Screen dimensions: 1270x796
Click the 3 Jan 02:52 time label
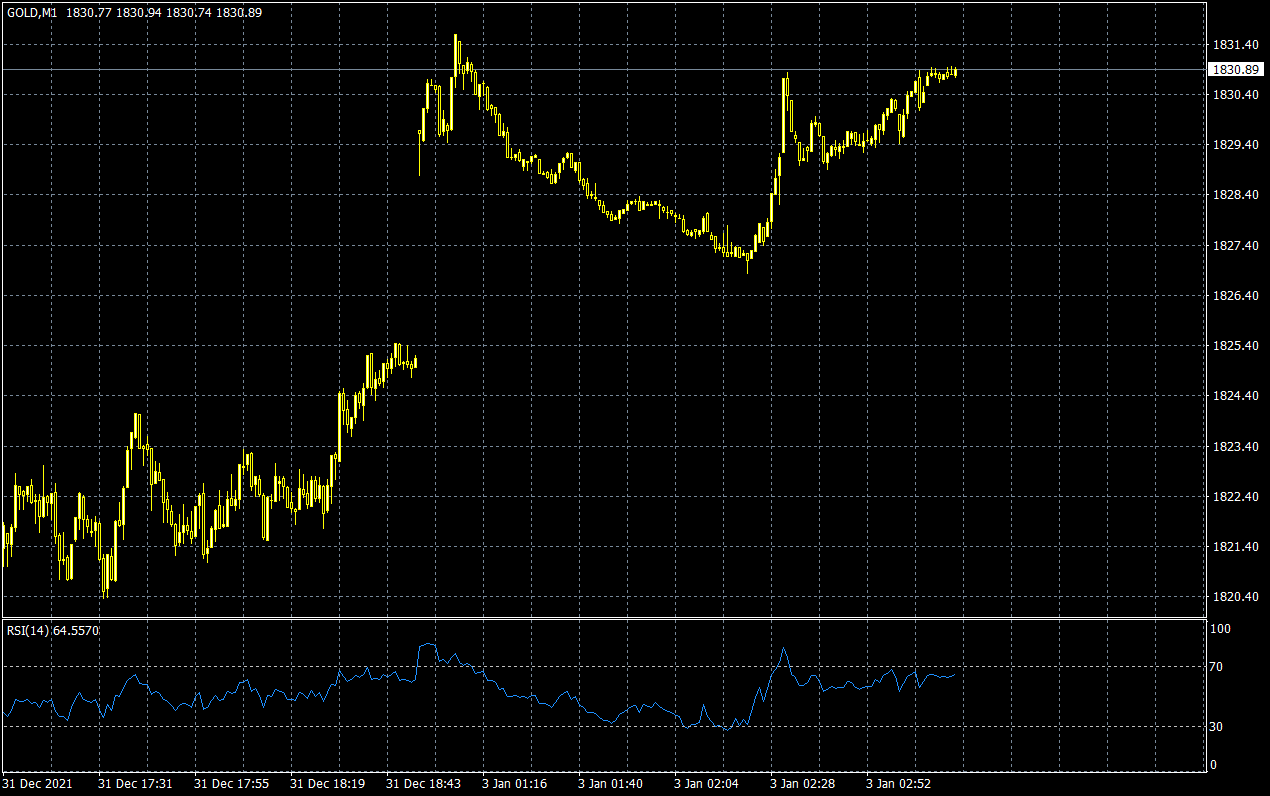tap(899, 783)
